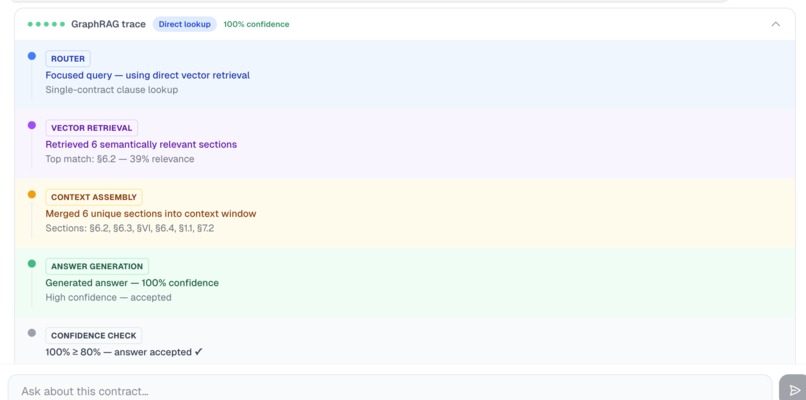Click the gray Confidence Check timeline dot

pos(32,333)
